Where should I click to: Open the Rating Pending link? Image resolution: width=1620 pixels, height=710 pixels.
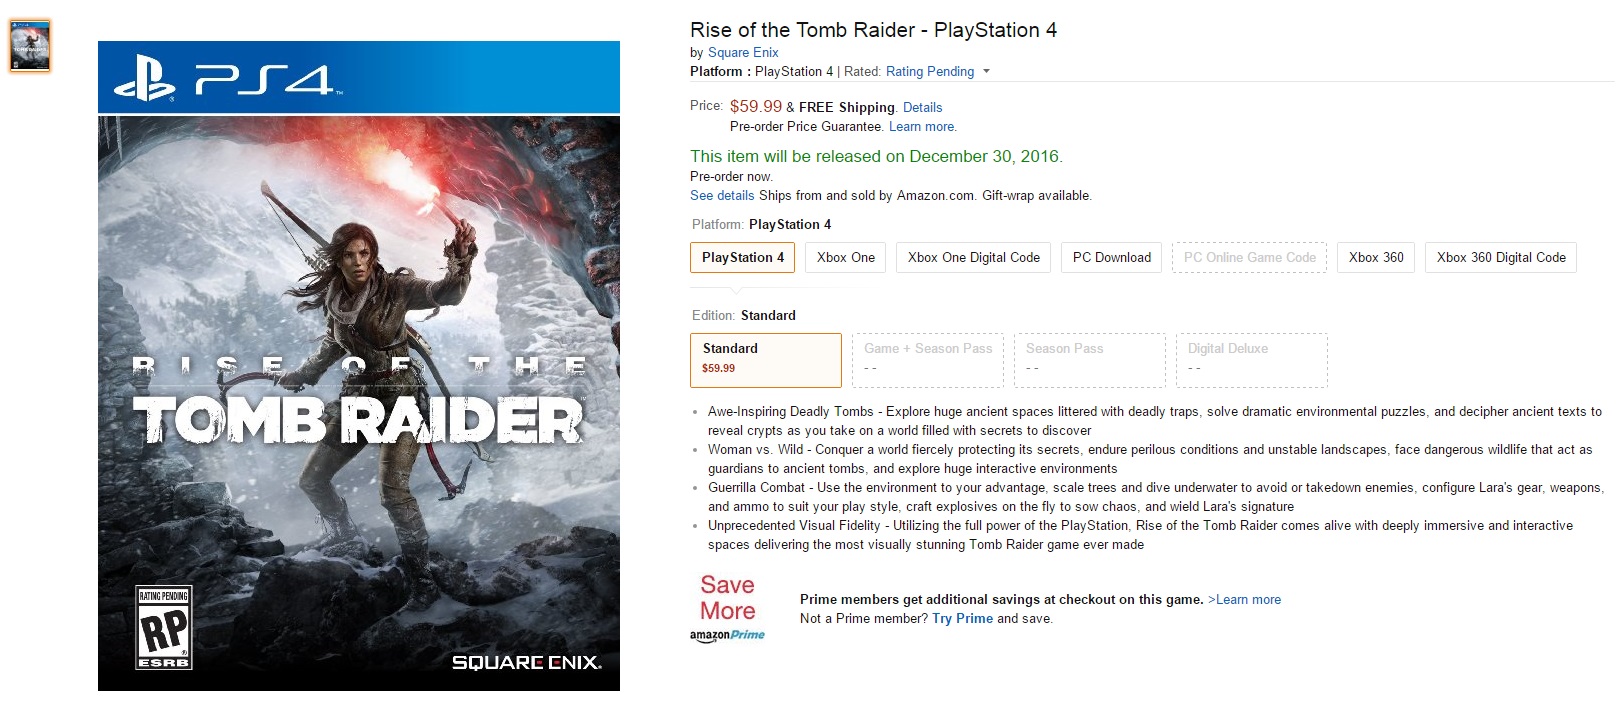(x=929, y=71)
